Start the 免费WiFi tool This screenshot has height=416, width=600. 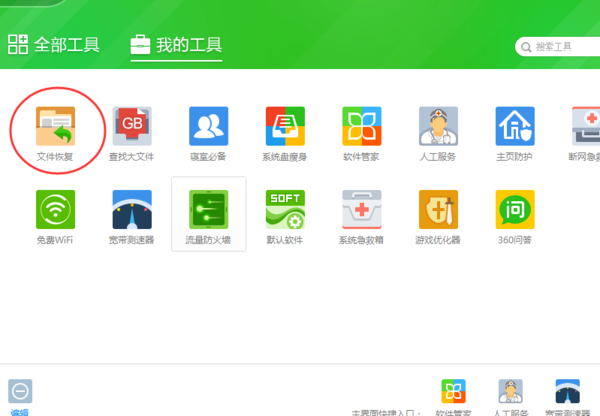point(56,210)
